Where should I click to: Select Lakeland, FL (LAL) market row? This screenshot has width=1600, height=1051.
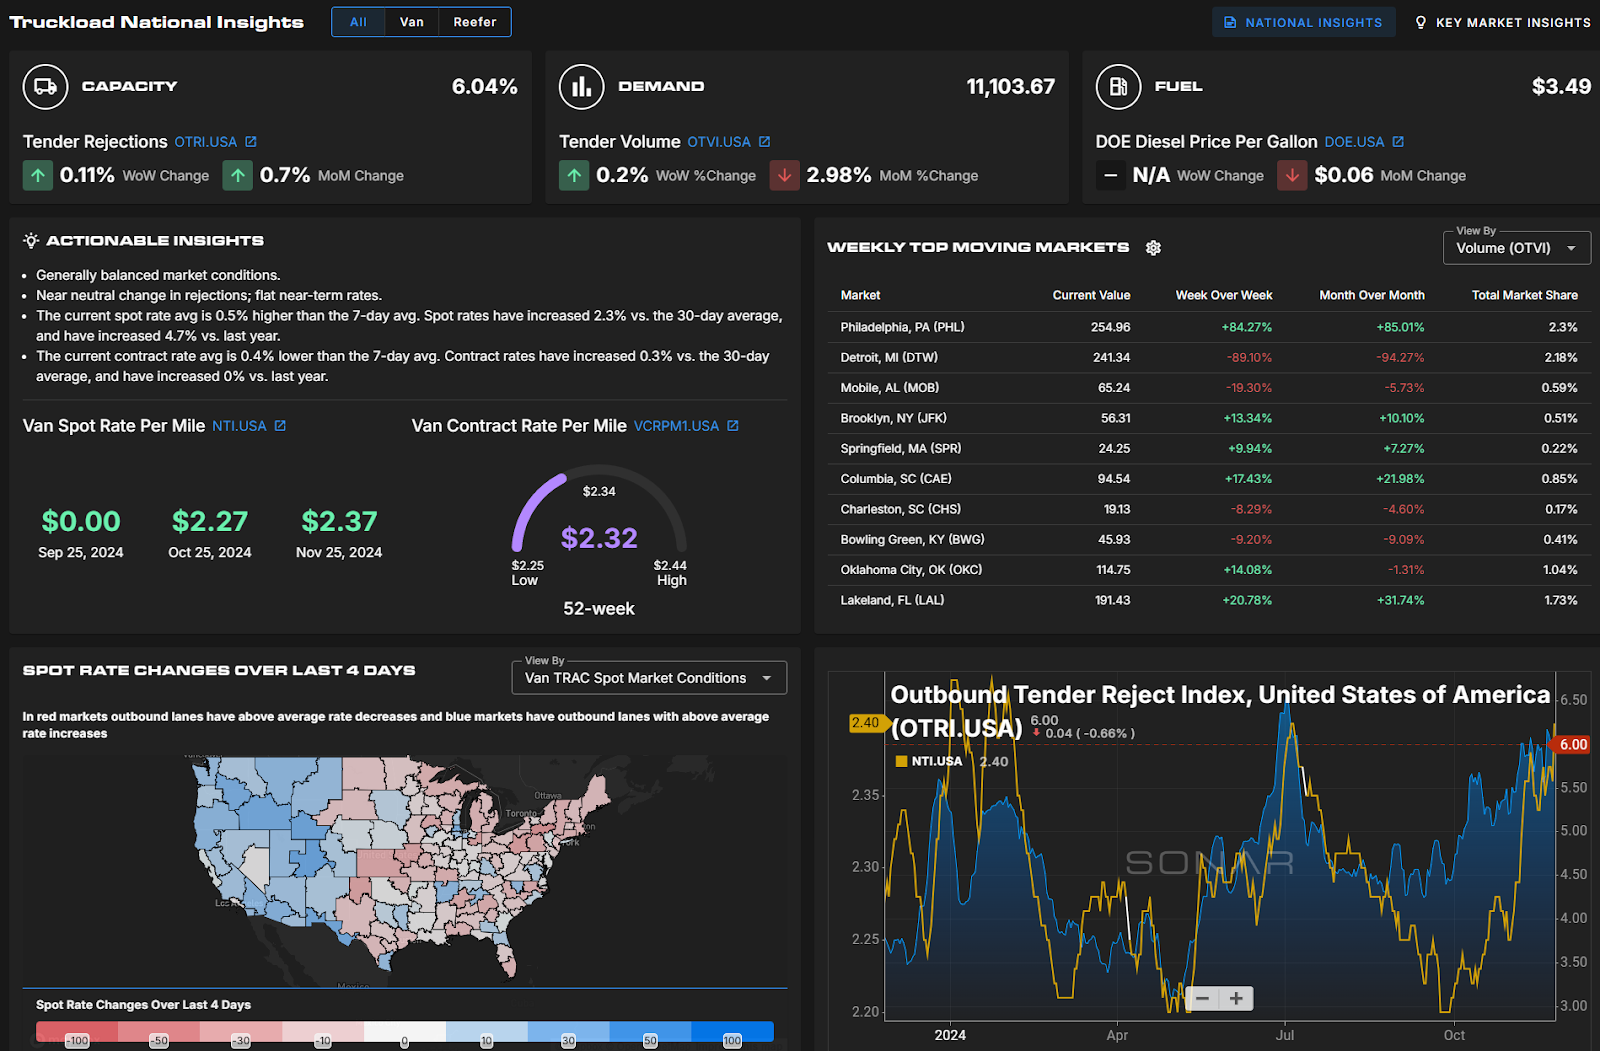[1209, 600]
